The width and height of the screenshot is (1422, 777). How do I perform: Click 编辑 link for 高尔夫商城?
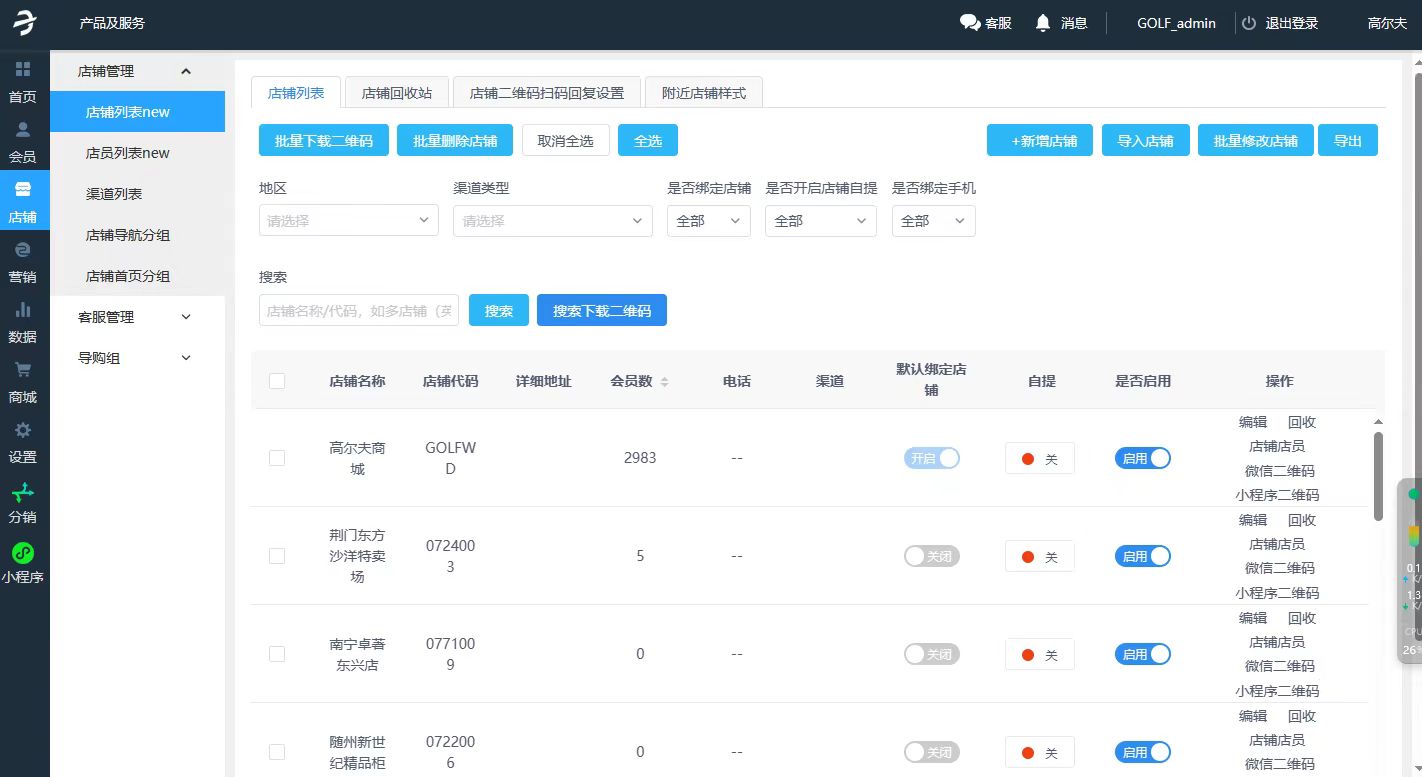tap(1253, 422)
